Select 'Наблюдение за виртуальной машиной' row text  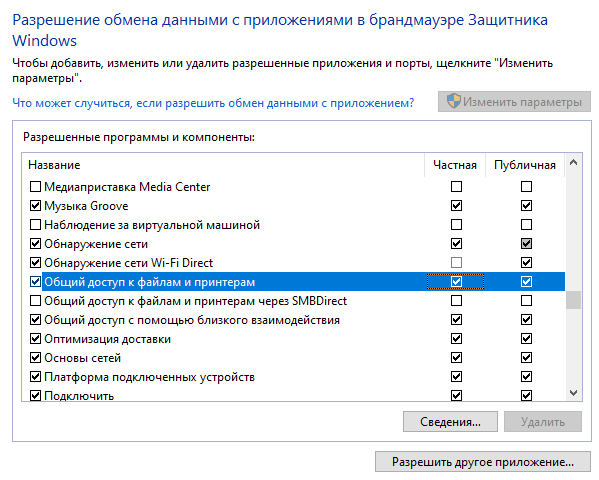pos(152,225)
